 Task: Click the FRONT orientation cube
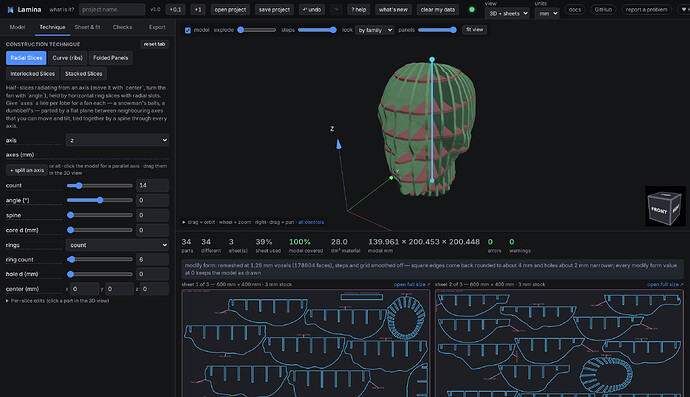664,206
